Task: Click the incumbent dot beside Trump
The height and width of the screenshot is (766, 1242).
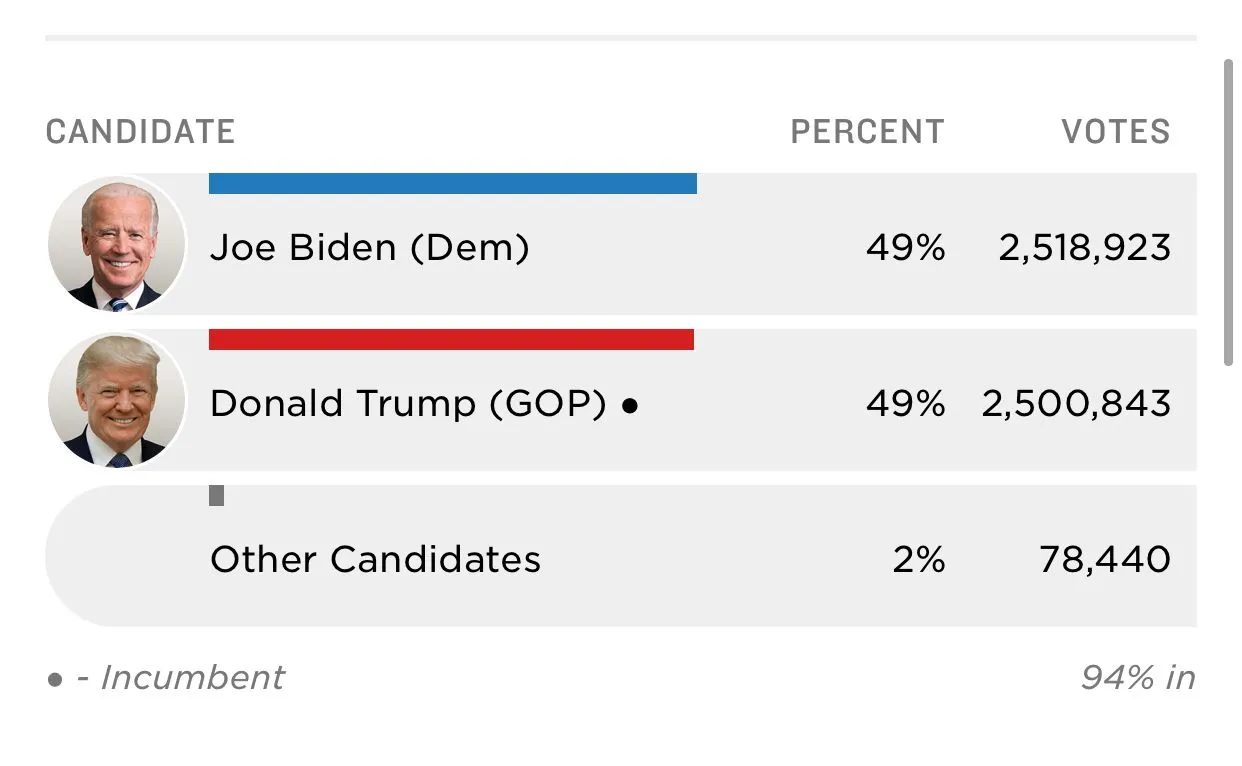Action: 629,406
